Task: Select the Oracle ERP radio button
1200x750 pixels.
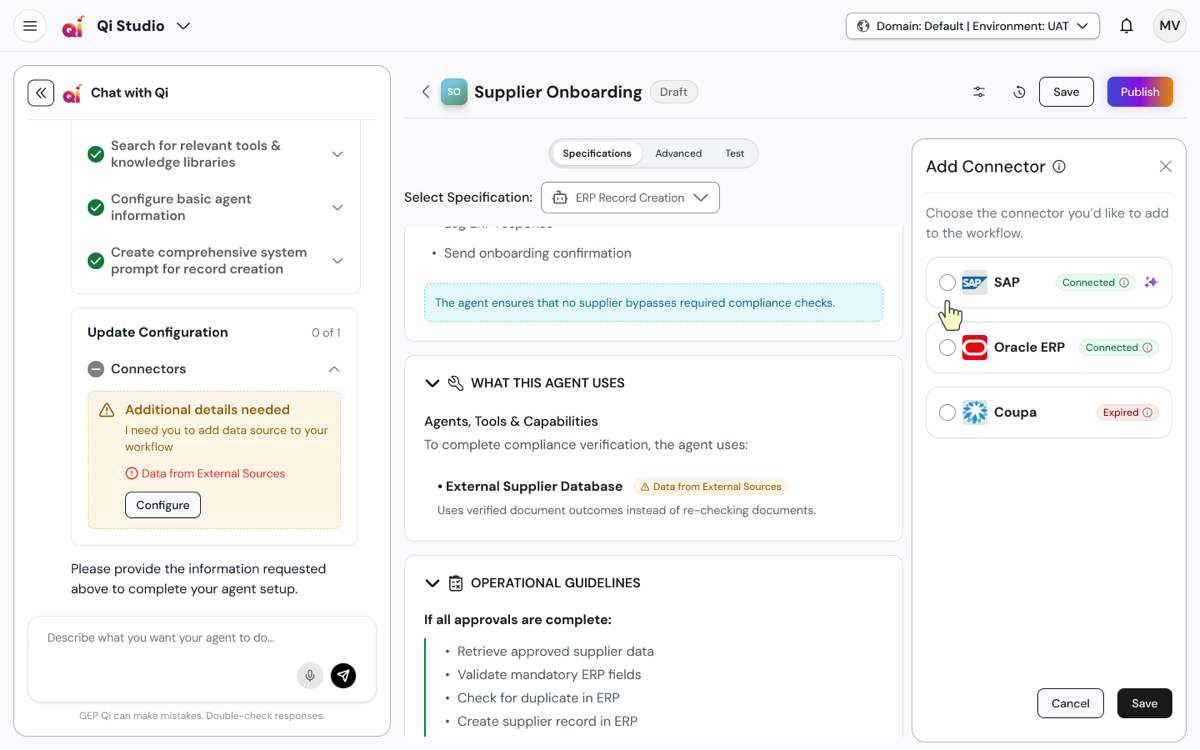Action: (947, 348)
